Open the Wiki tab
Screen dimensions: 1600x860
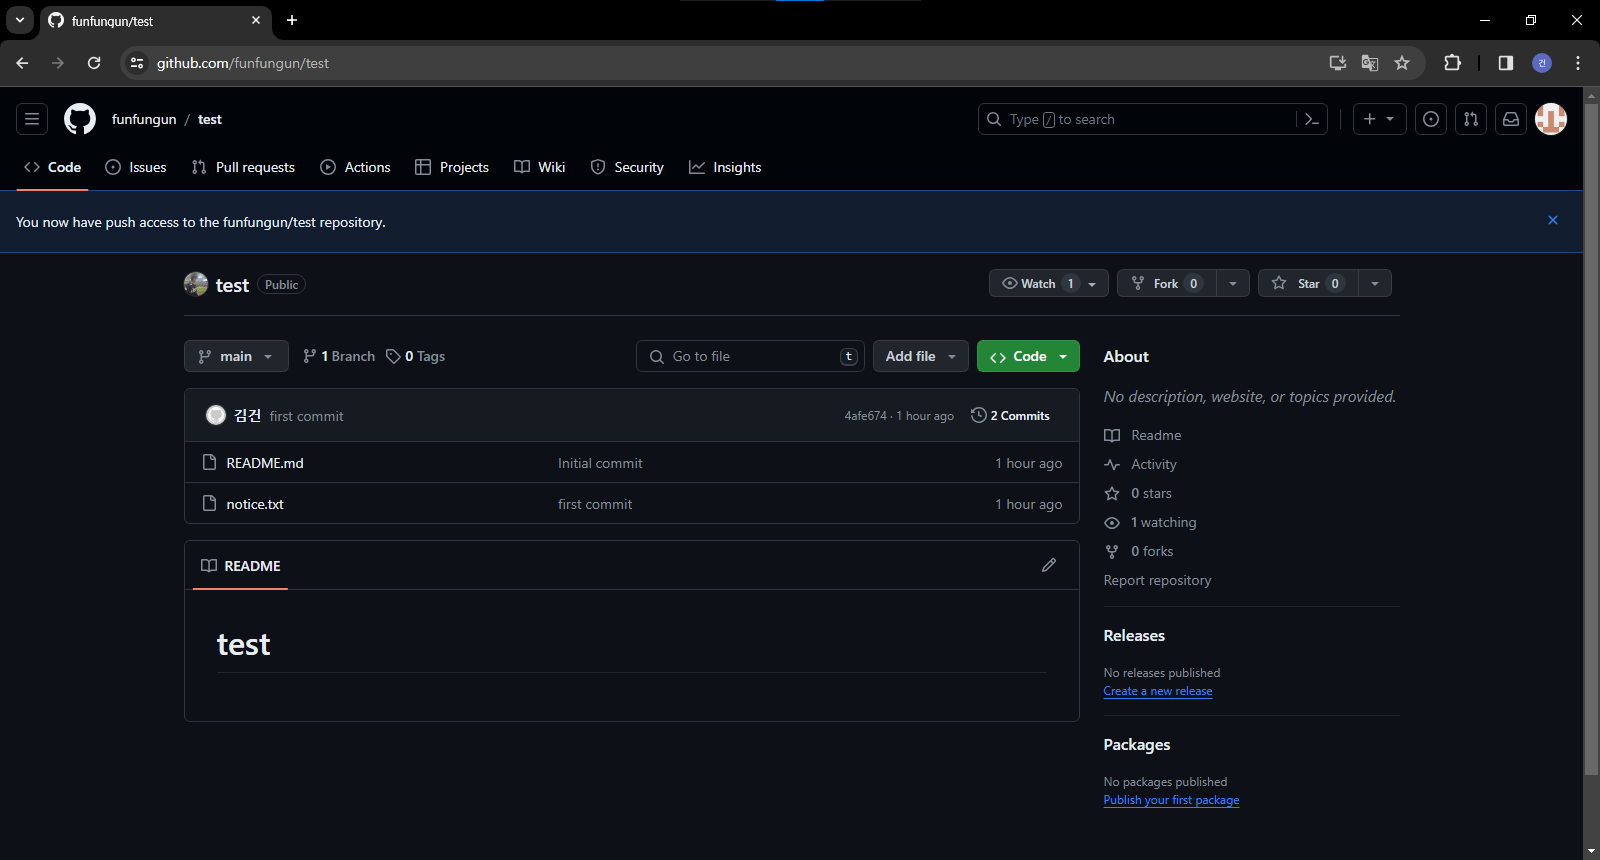click(x=540, y=167)
